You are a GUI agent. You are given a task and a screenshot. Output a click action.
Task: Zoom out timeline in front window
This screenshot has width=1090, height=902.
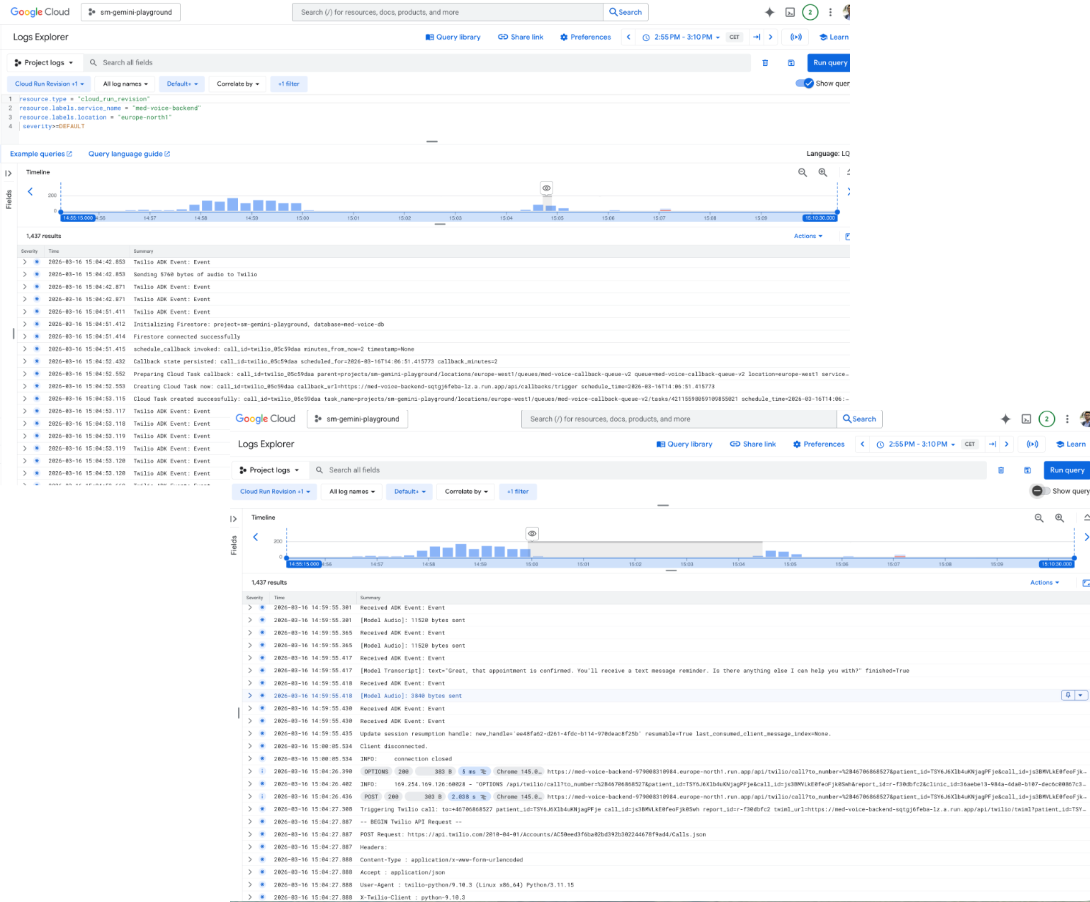tap(1039, 518)
